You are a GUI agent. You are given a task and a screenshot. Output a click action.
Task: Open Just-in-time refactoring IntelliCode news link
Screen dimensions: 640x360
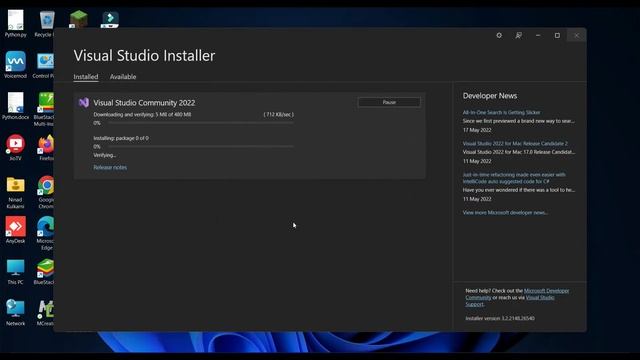(514, 178)
